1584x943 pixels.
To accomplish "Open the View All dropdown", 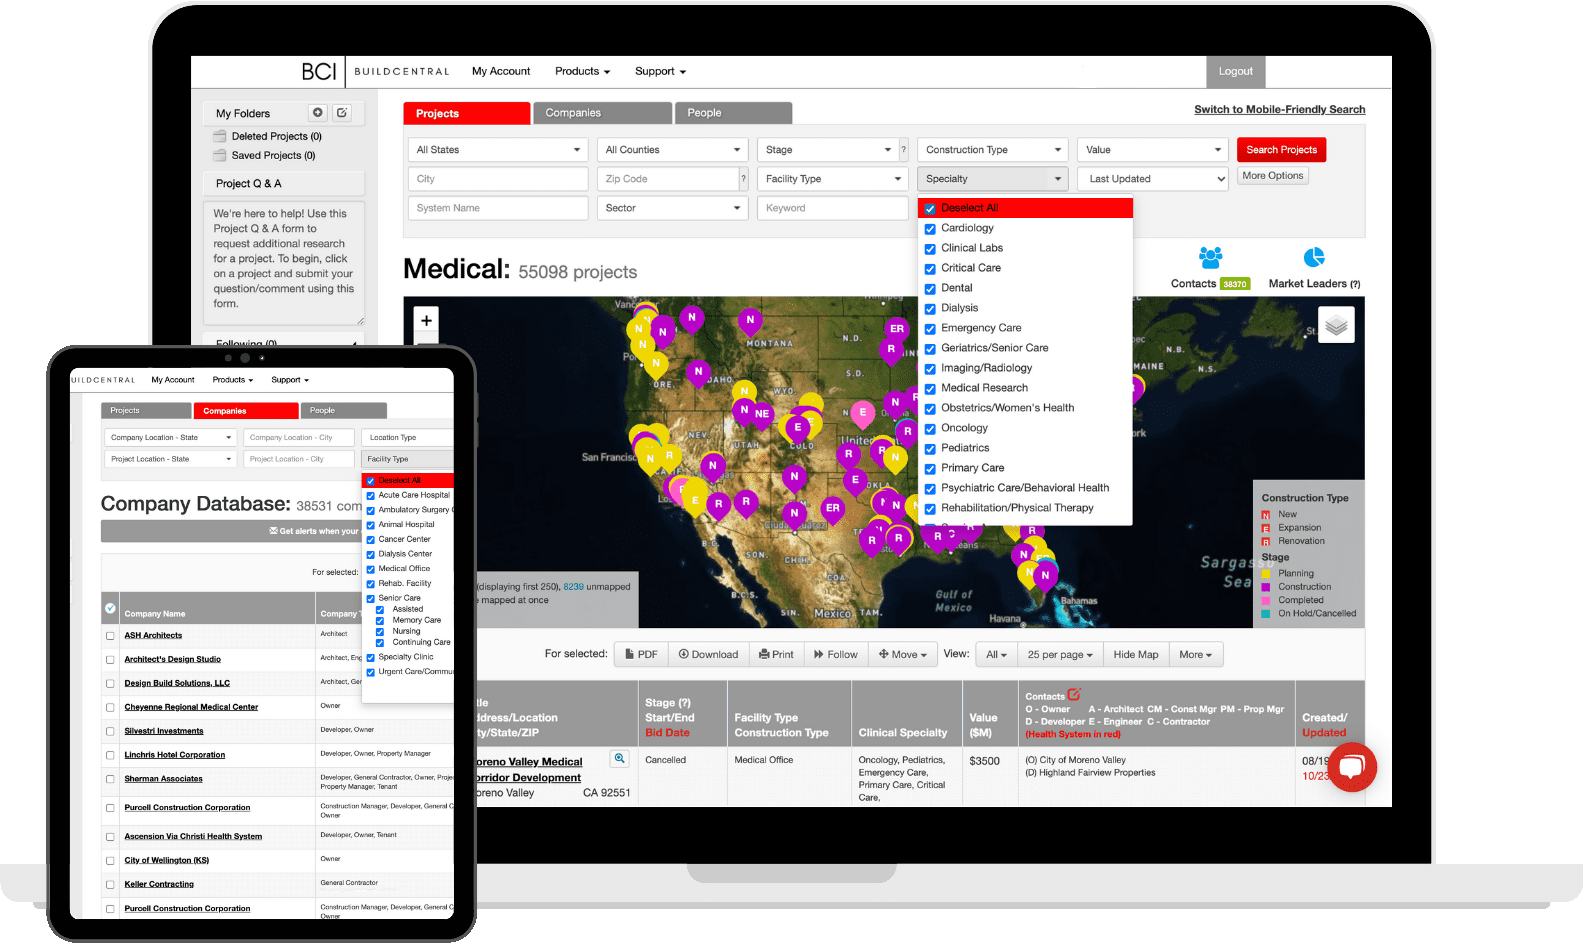I will point(996,655).
